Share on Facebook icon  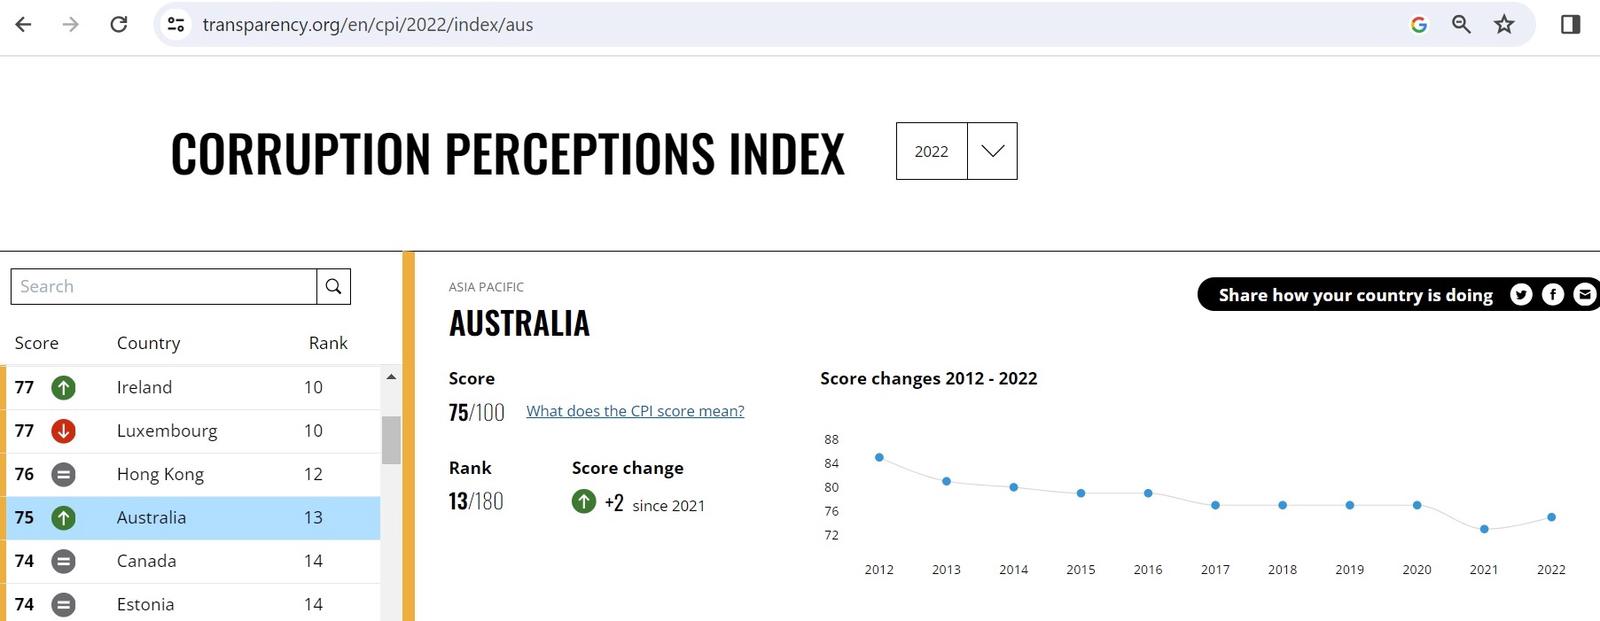point(1553,294)
